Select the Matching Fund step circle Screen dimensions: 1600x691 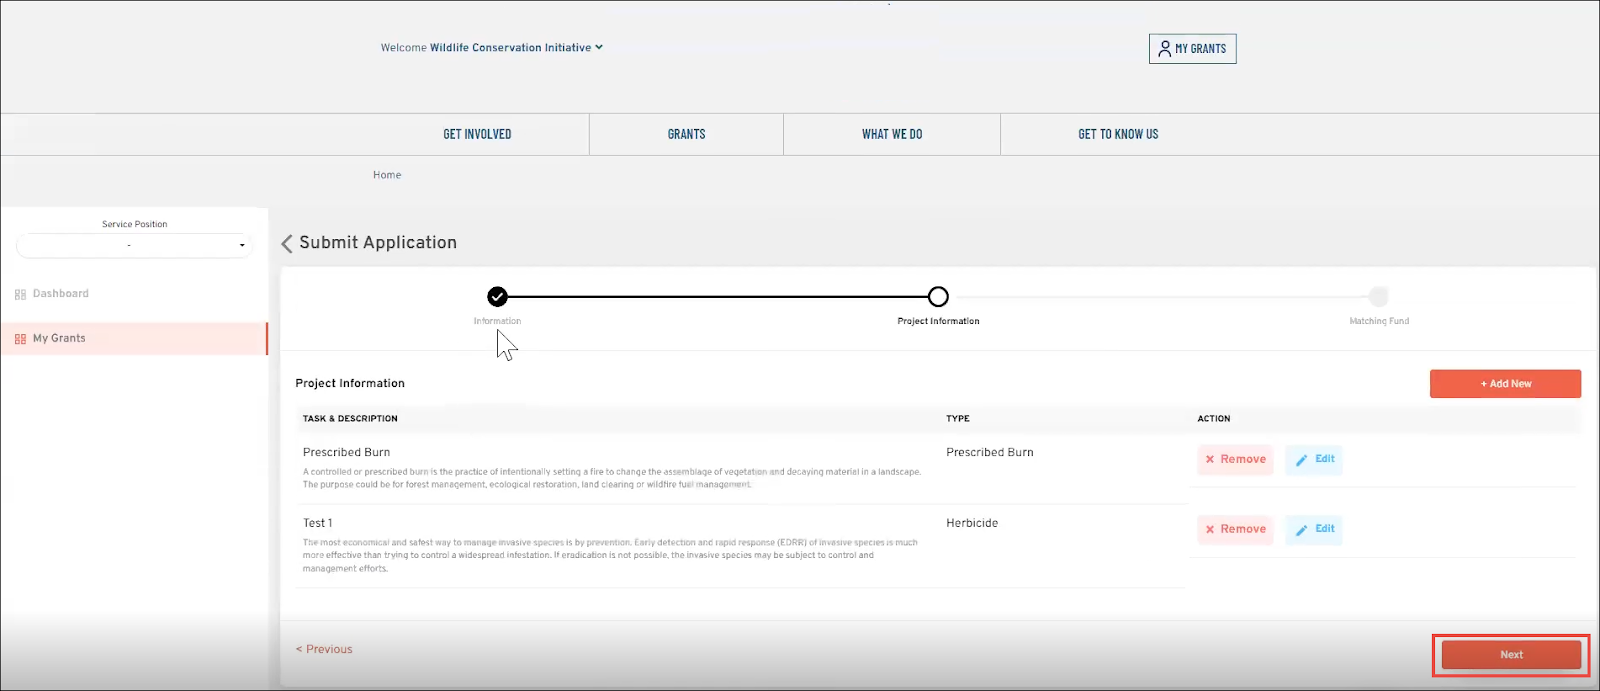point(1378,296)
